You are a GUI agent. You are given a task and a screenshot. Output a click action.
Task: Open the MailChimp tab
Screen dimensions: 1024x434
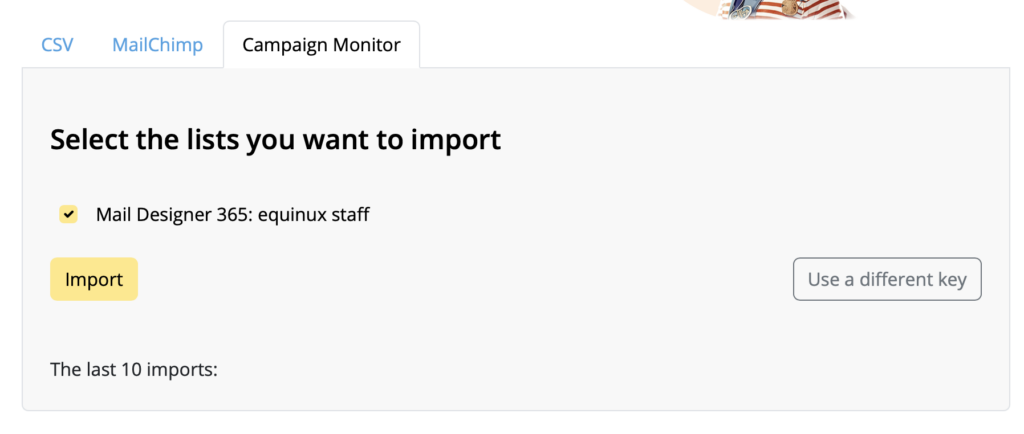[157, 45]
